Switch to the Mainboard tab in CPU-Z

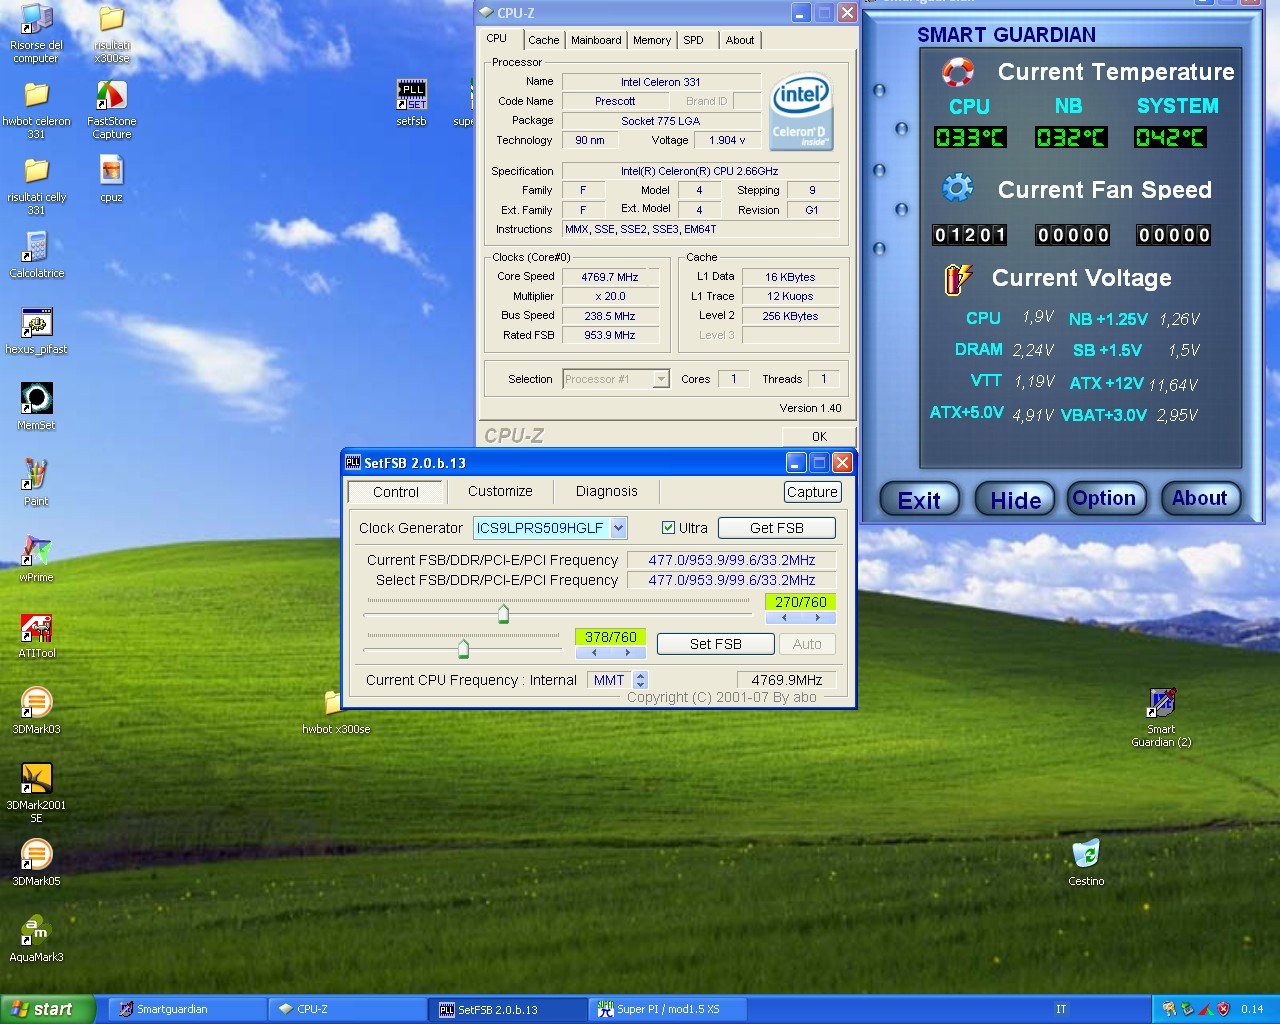[x=596, y=40]
